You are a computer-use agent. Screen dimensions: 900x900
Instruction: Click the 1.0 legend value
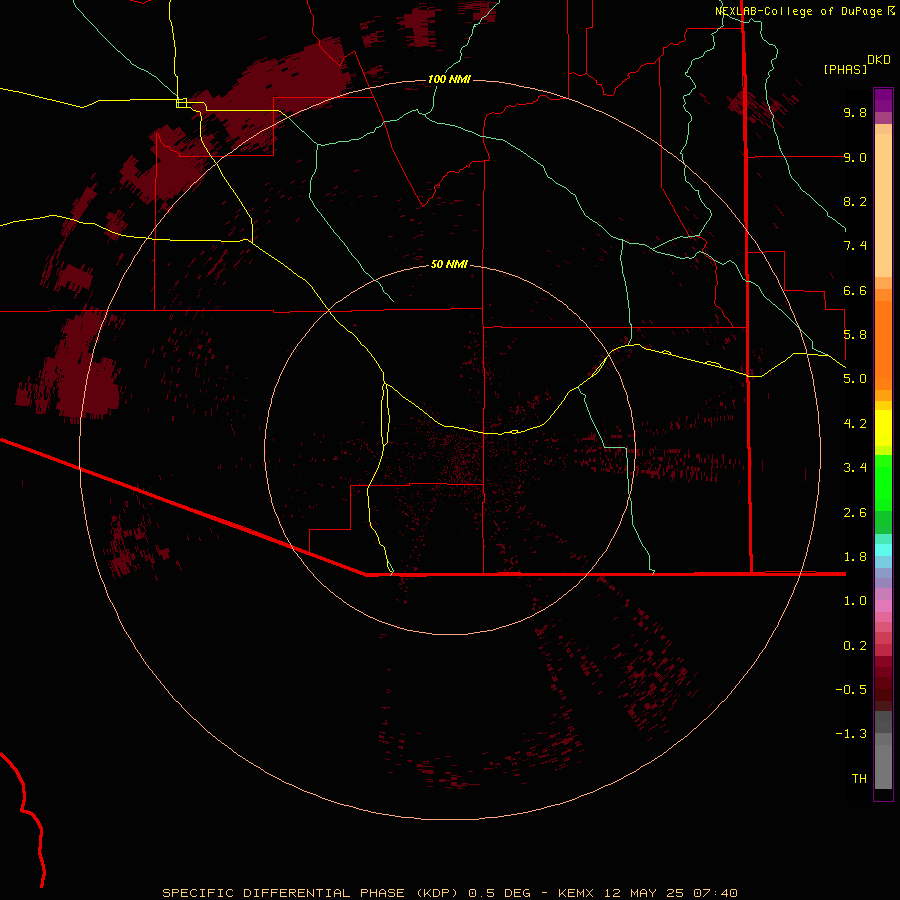click(855, 601)
